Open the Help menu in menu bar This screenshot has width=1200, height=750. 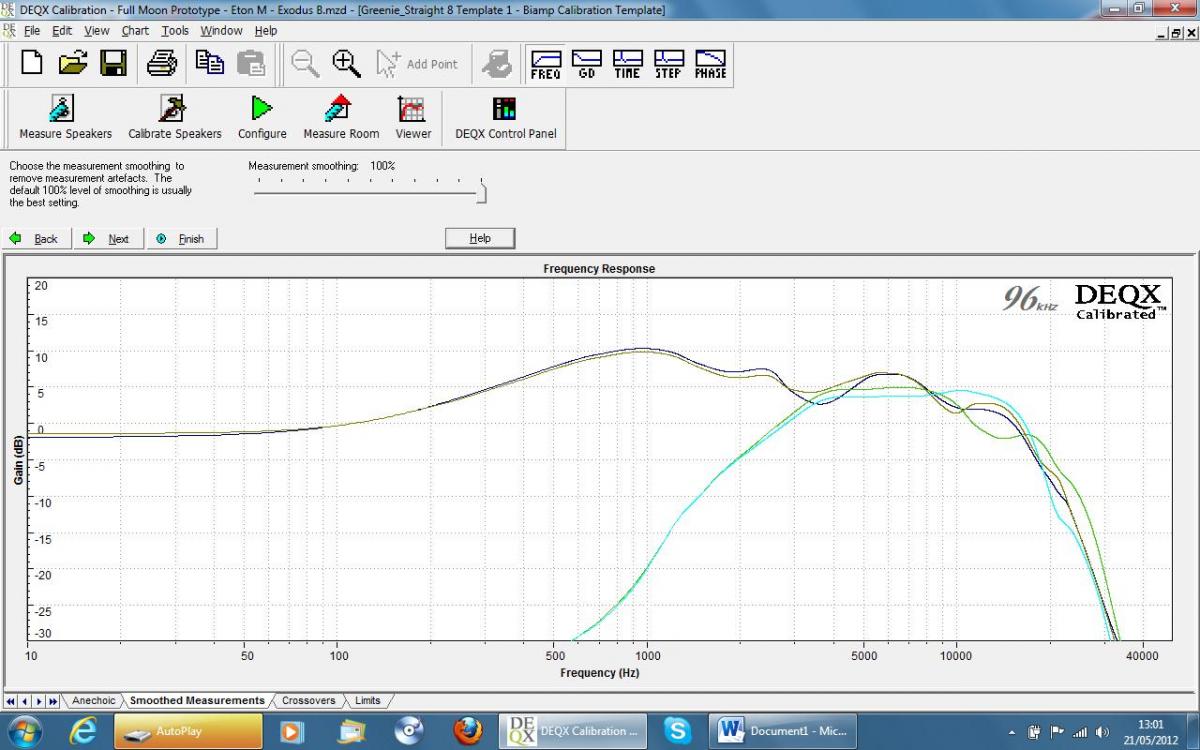266,31
